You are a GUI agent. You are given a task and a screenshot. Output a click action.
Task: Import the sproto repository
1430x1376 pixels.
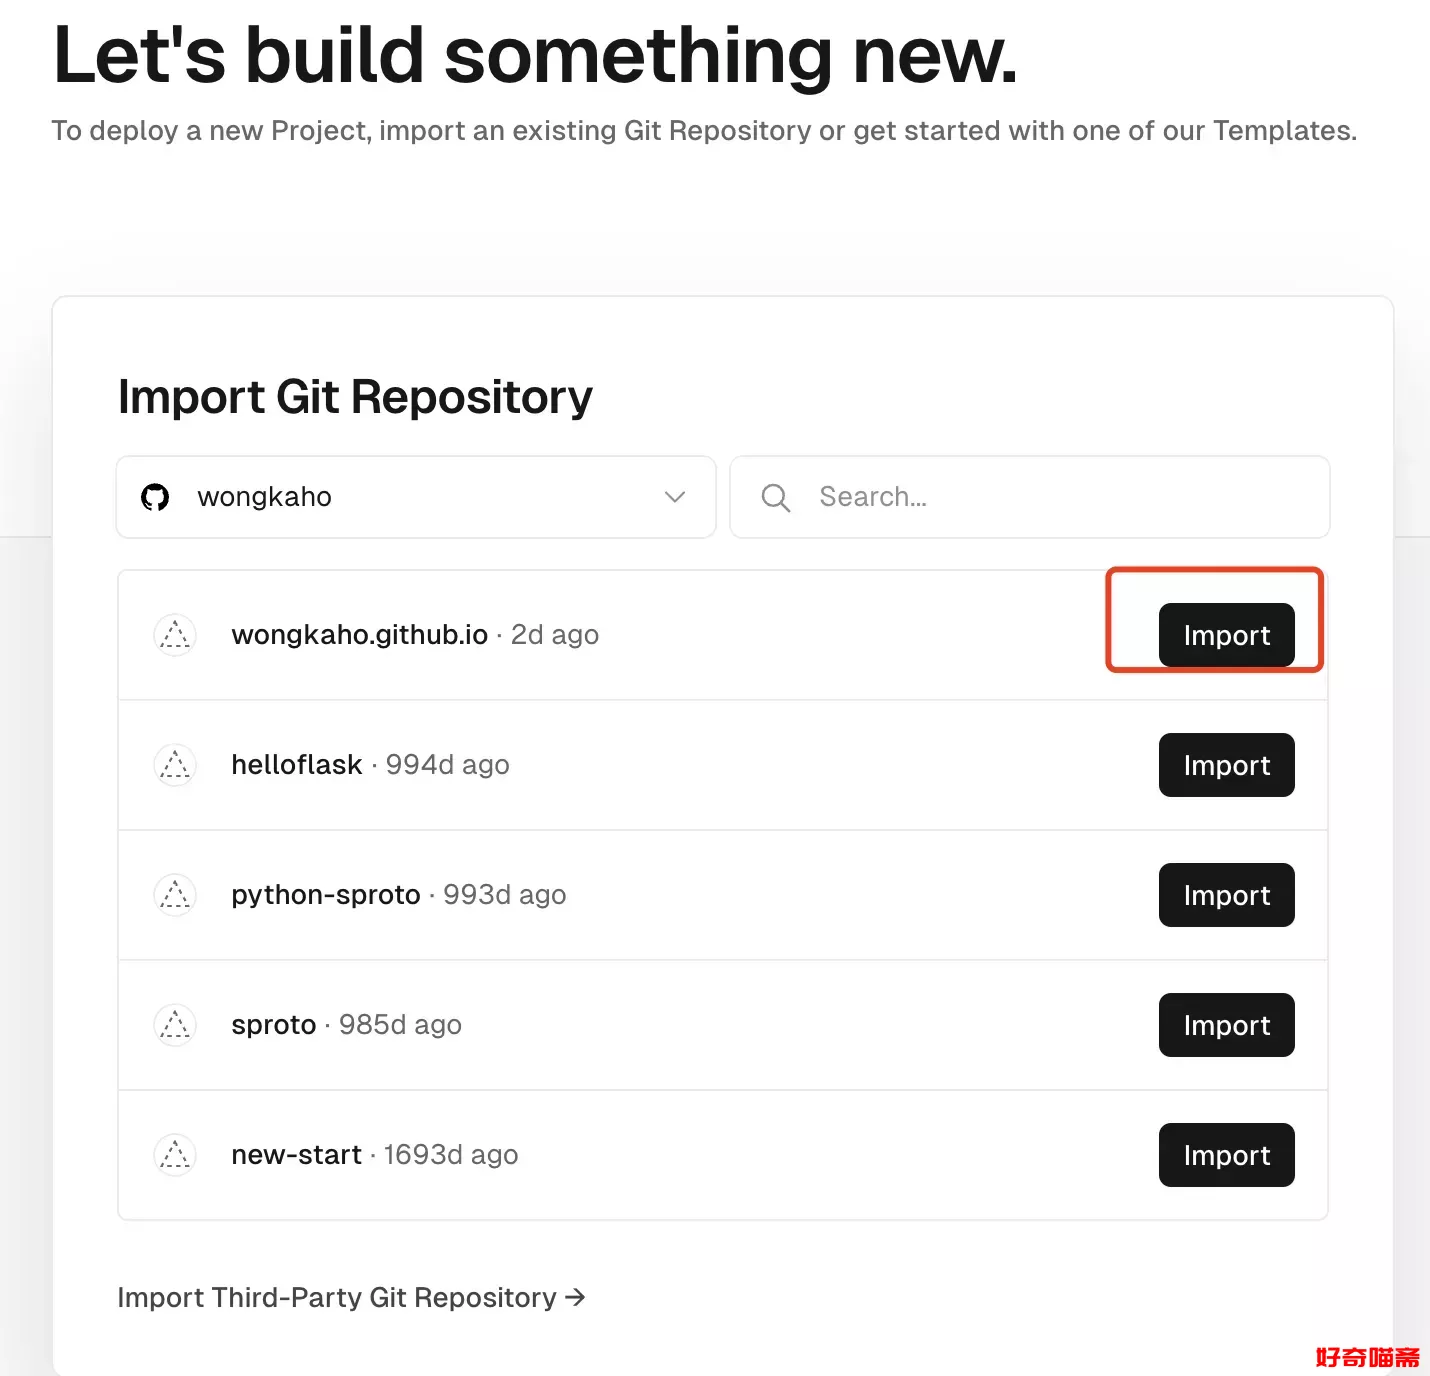pos(1226,1025)
